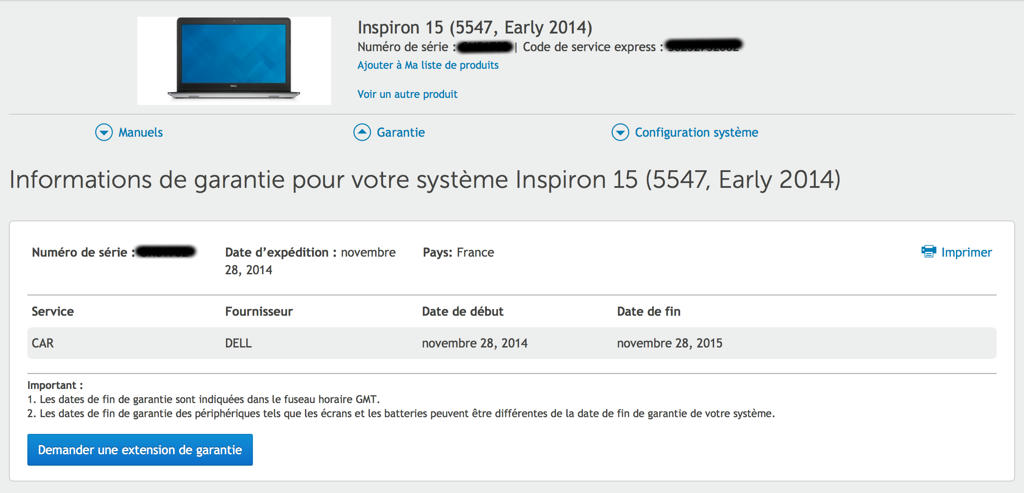Collapse the Garantie section arrow icon
The width and height of the screenshot is (1024, 493).
click(x=362, y=133)
